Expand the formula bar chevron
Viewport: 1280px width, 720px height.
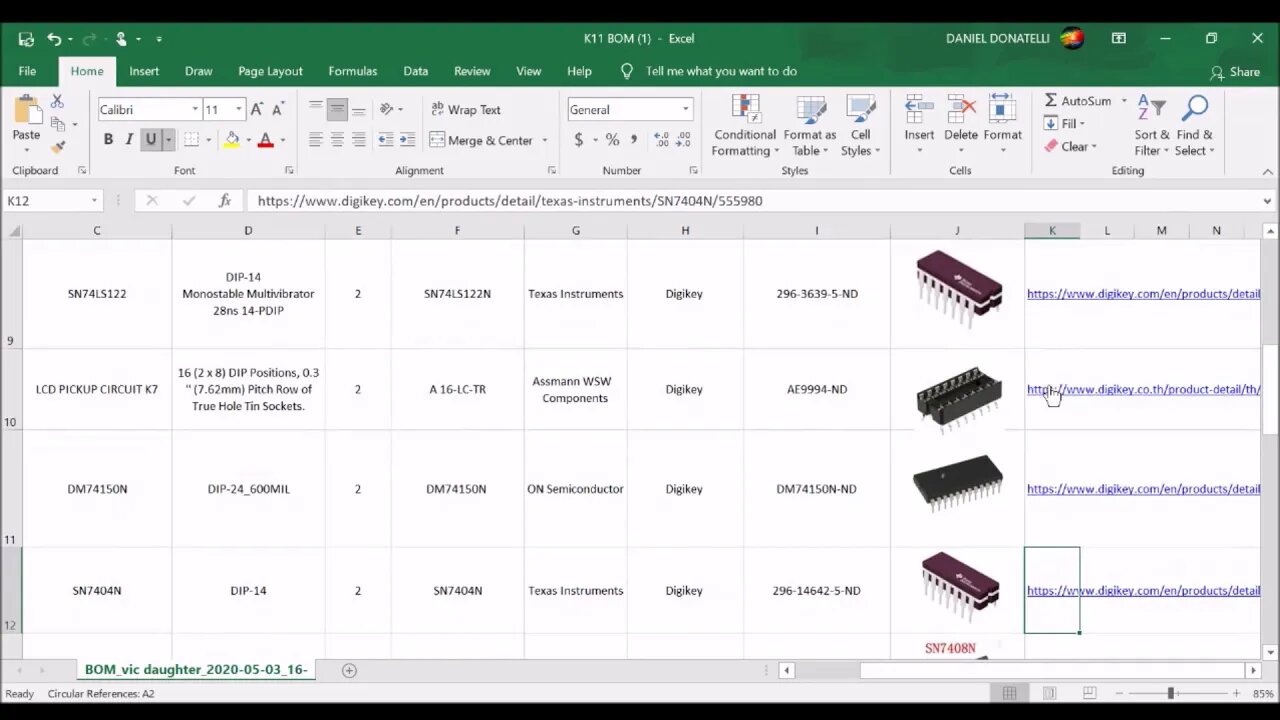[x=1267, y=201]
